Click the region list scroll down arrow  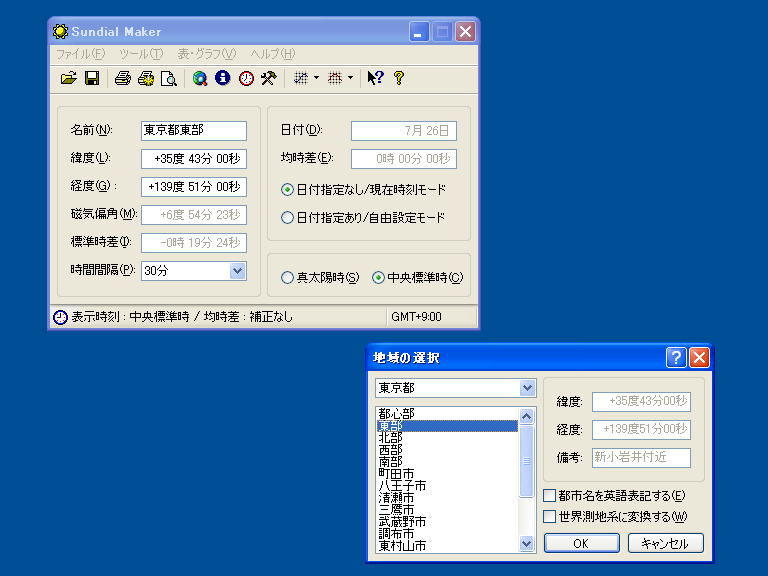point(527,543)
